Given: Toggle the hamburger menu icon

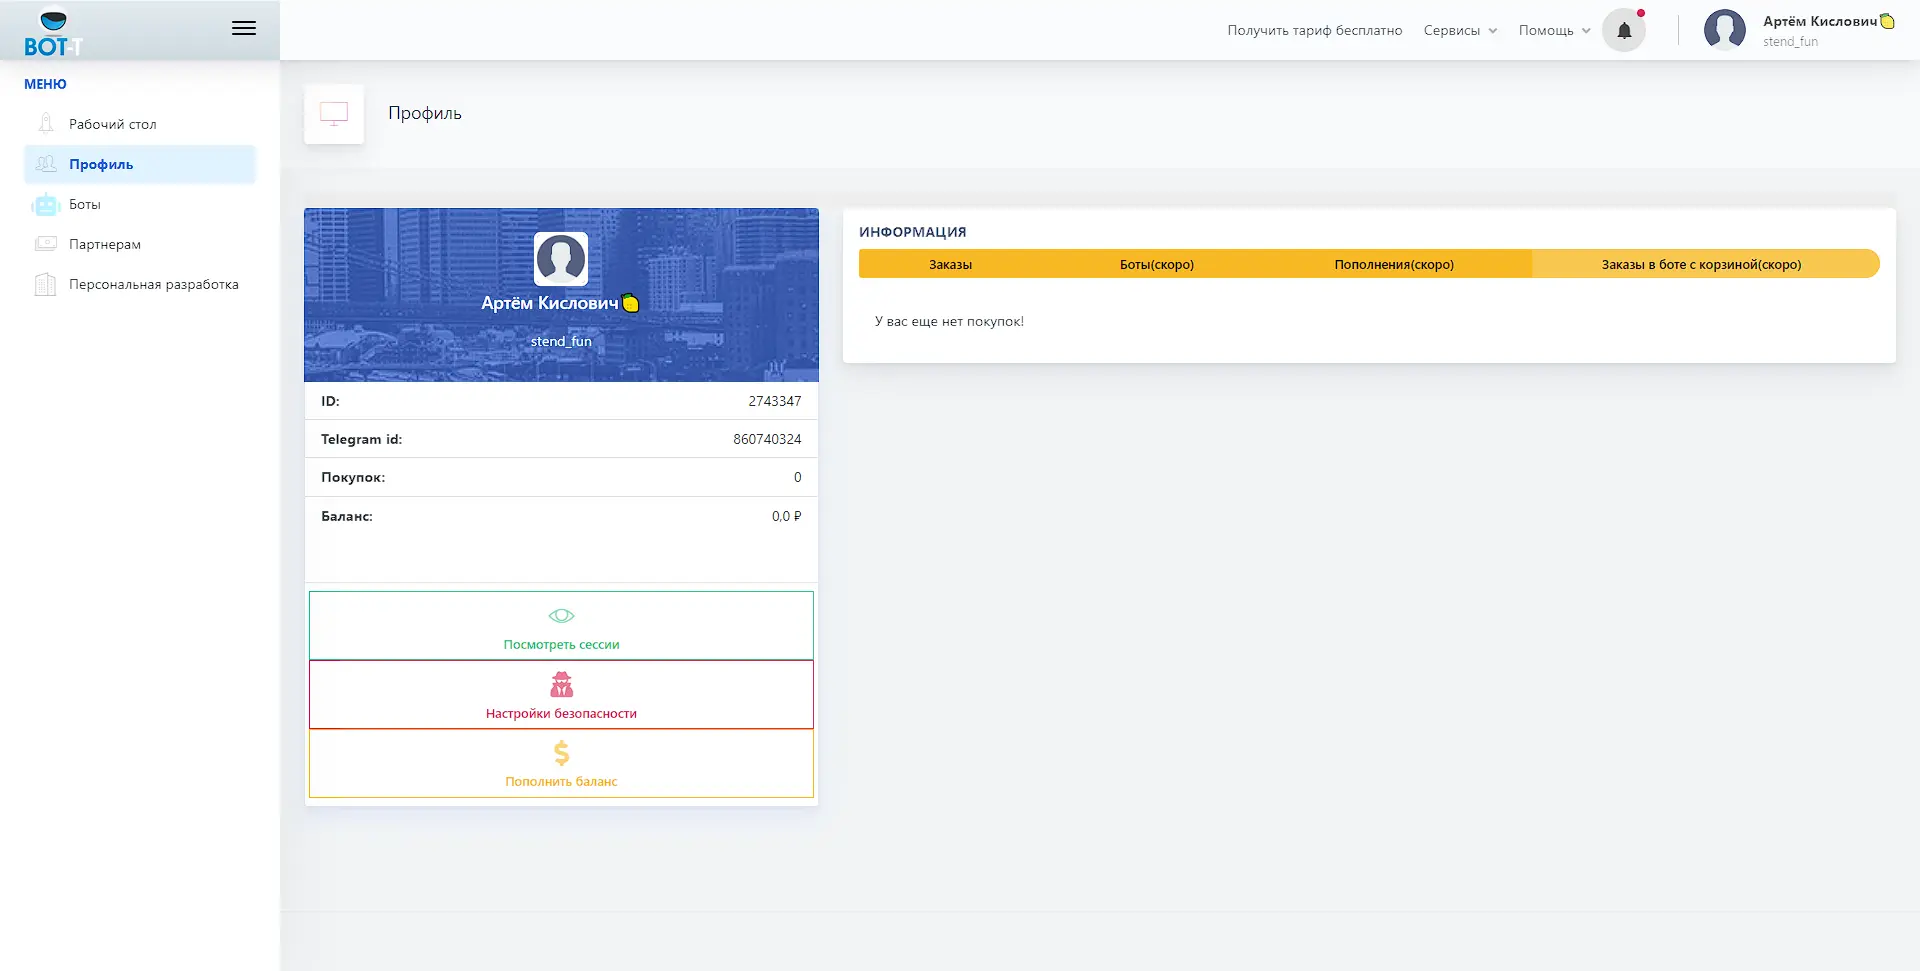Looking at the screenshot, I should tap(244, 29).
